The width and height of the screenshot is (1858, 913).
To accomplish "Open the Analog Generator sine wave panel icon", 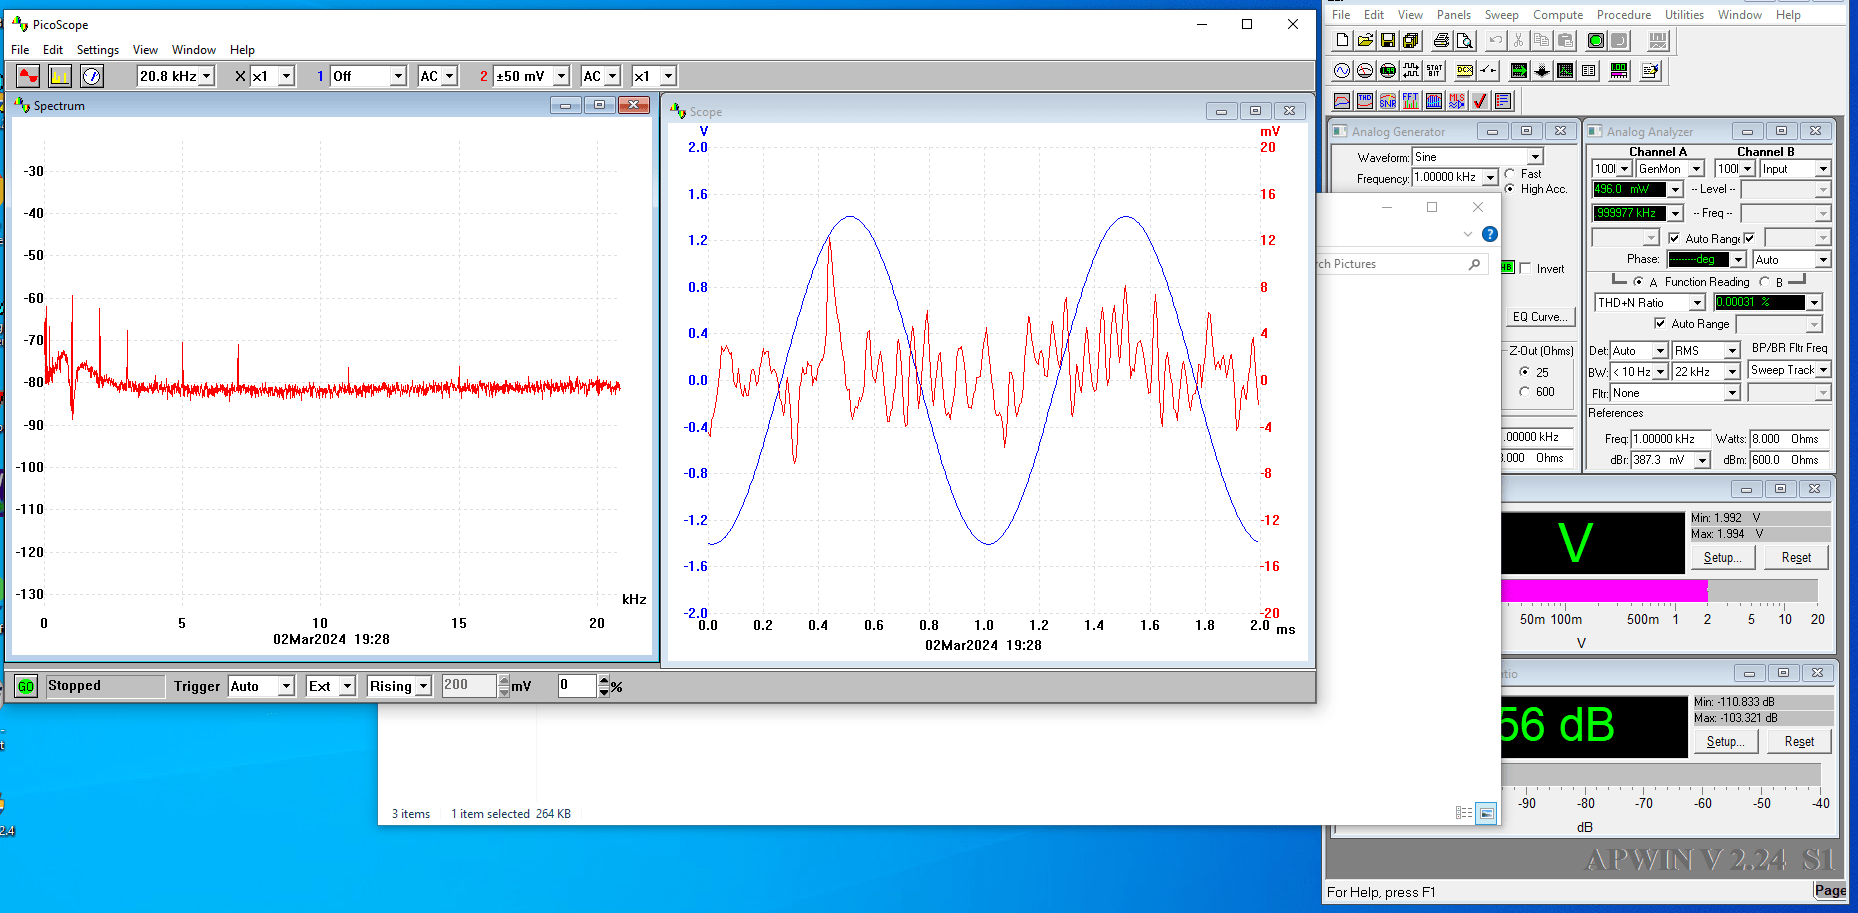I will 1342,70.
